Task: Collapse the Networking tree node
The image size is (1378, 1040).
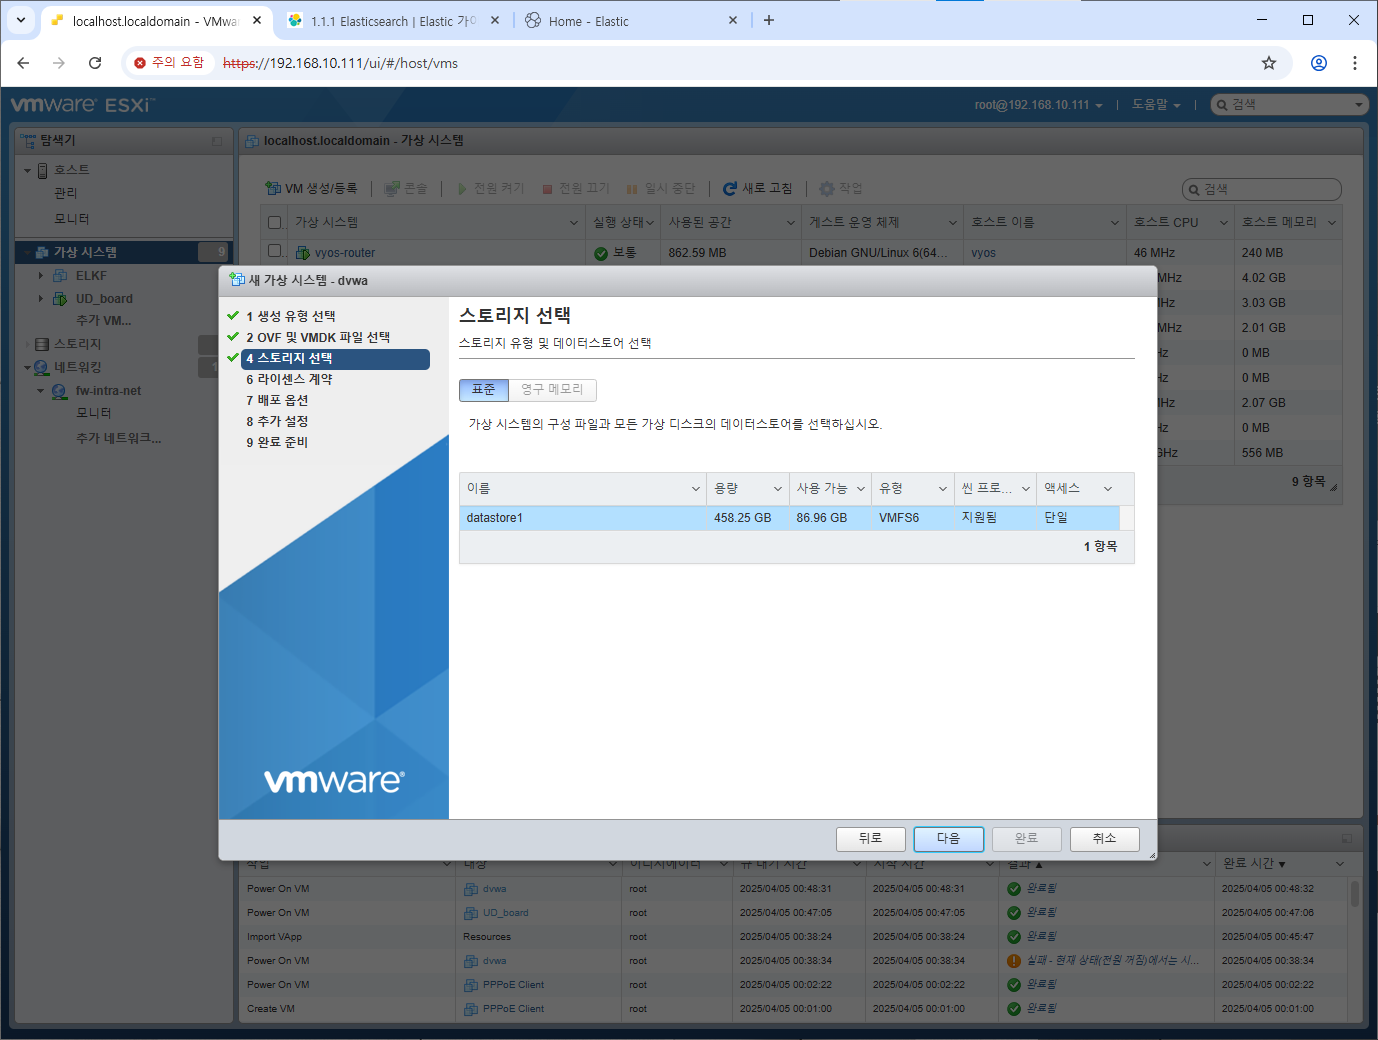Action: coord(27,368)
